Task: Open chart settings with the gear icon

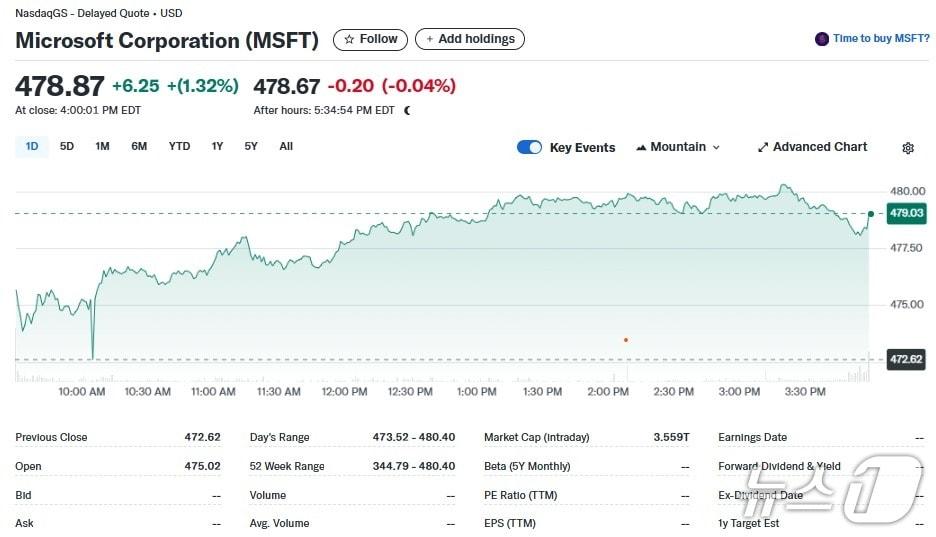Action: point(908,148)
